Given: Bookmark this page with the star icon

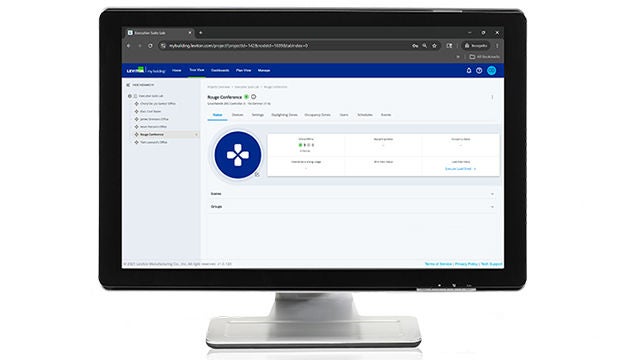Looking at the screenshot, I should click(434, 46).
